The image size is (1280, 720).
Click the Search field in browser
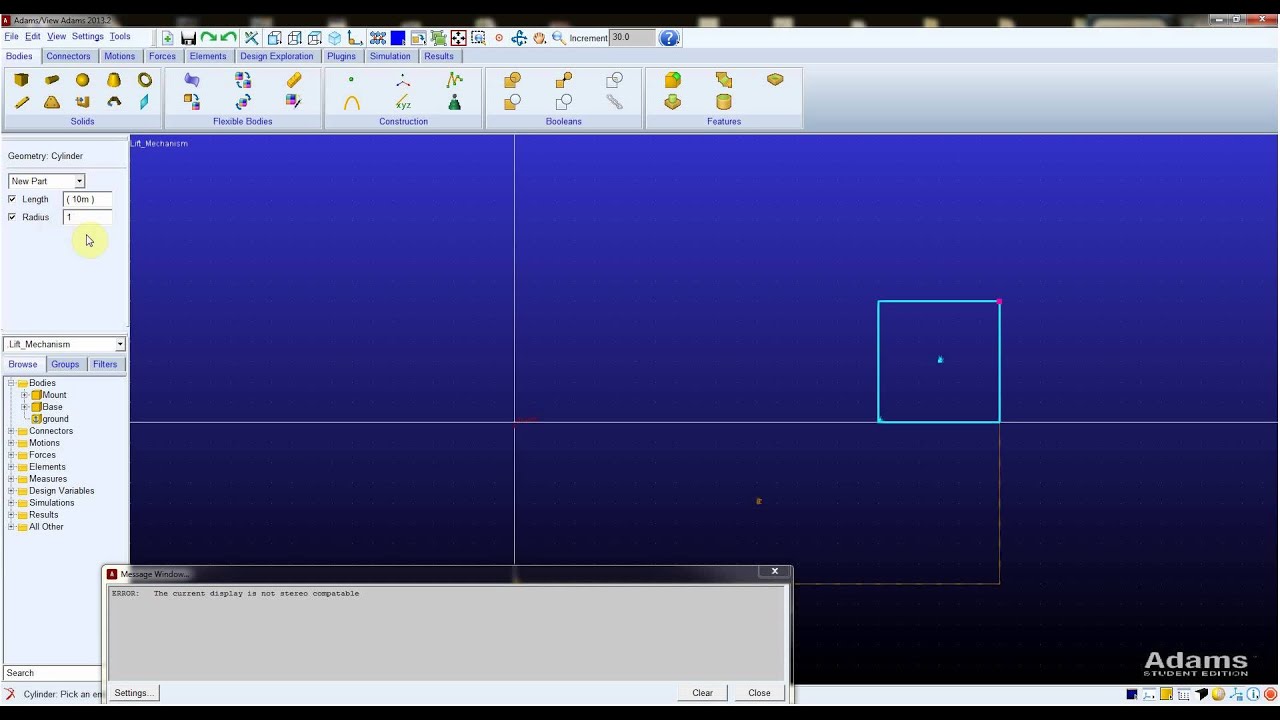[52, 673]
